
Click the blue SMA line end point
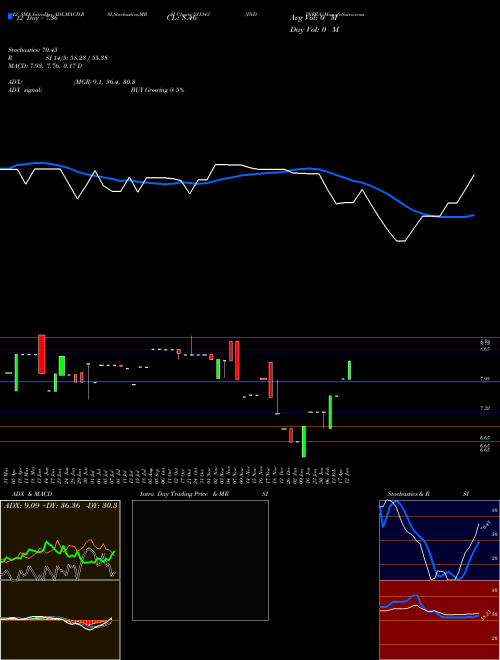474,215
